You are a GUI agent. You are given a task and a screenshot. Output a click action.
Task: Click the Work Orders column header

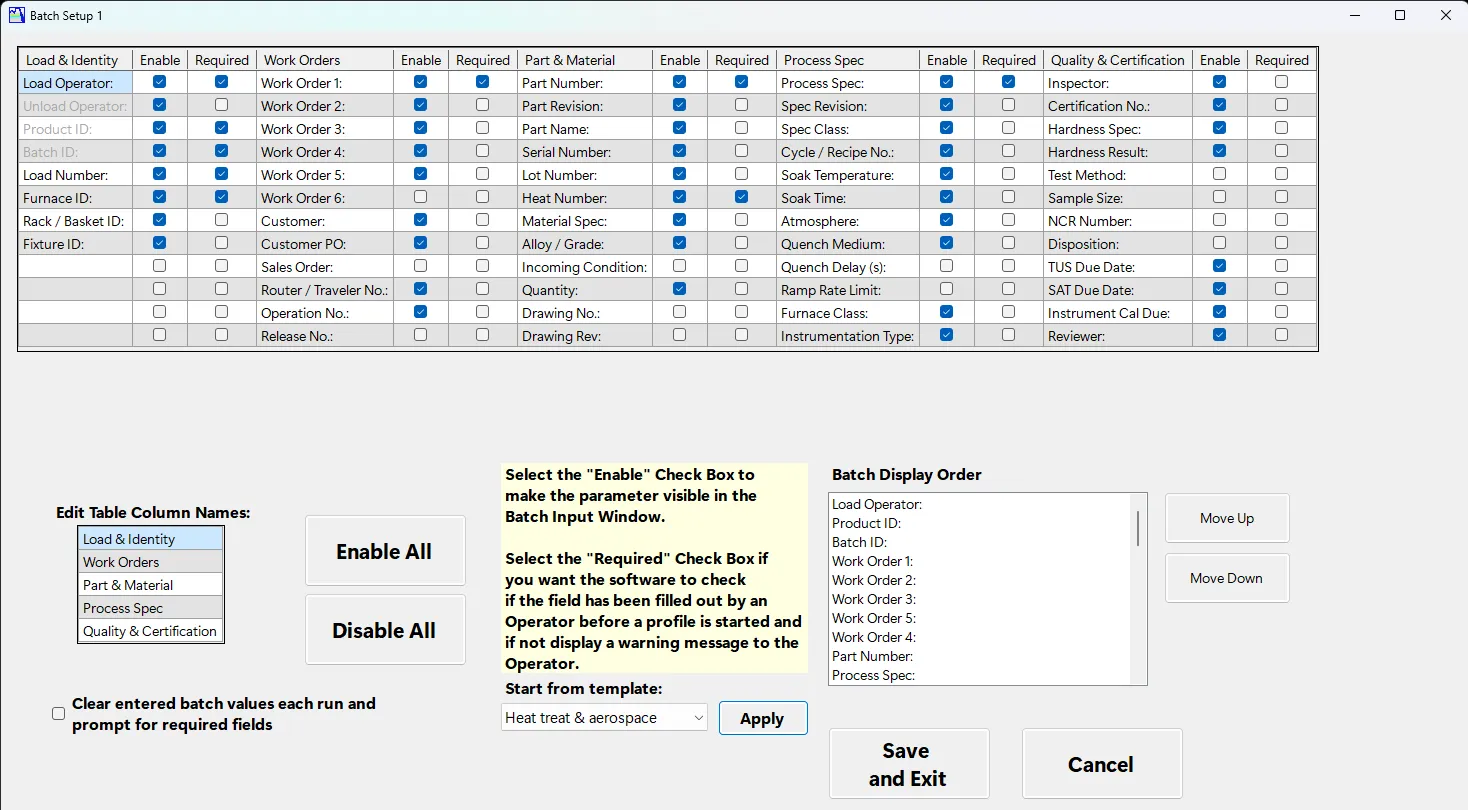[x=325, y=60]
